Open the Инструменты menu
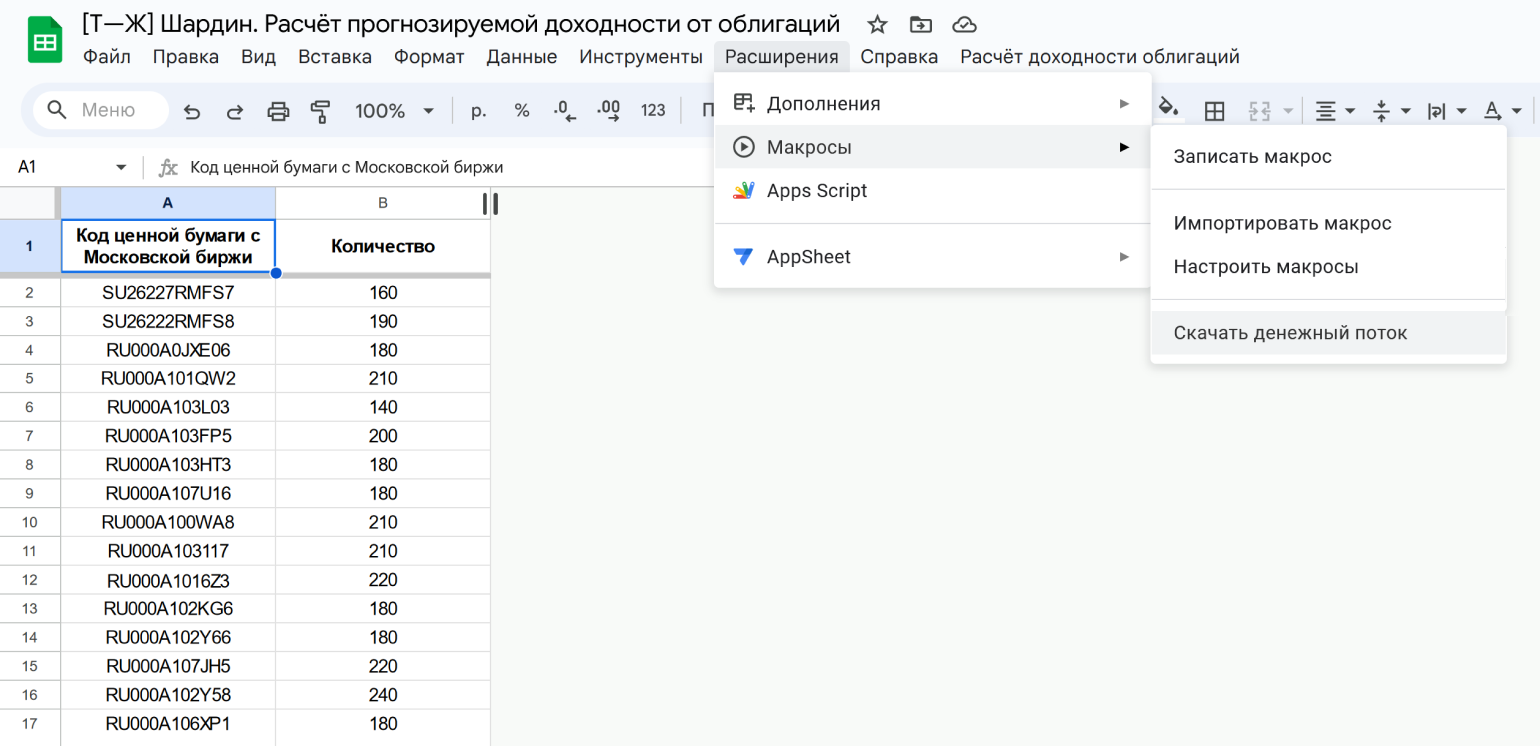 (x=641, y=57)
